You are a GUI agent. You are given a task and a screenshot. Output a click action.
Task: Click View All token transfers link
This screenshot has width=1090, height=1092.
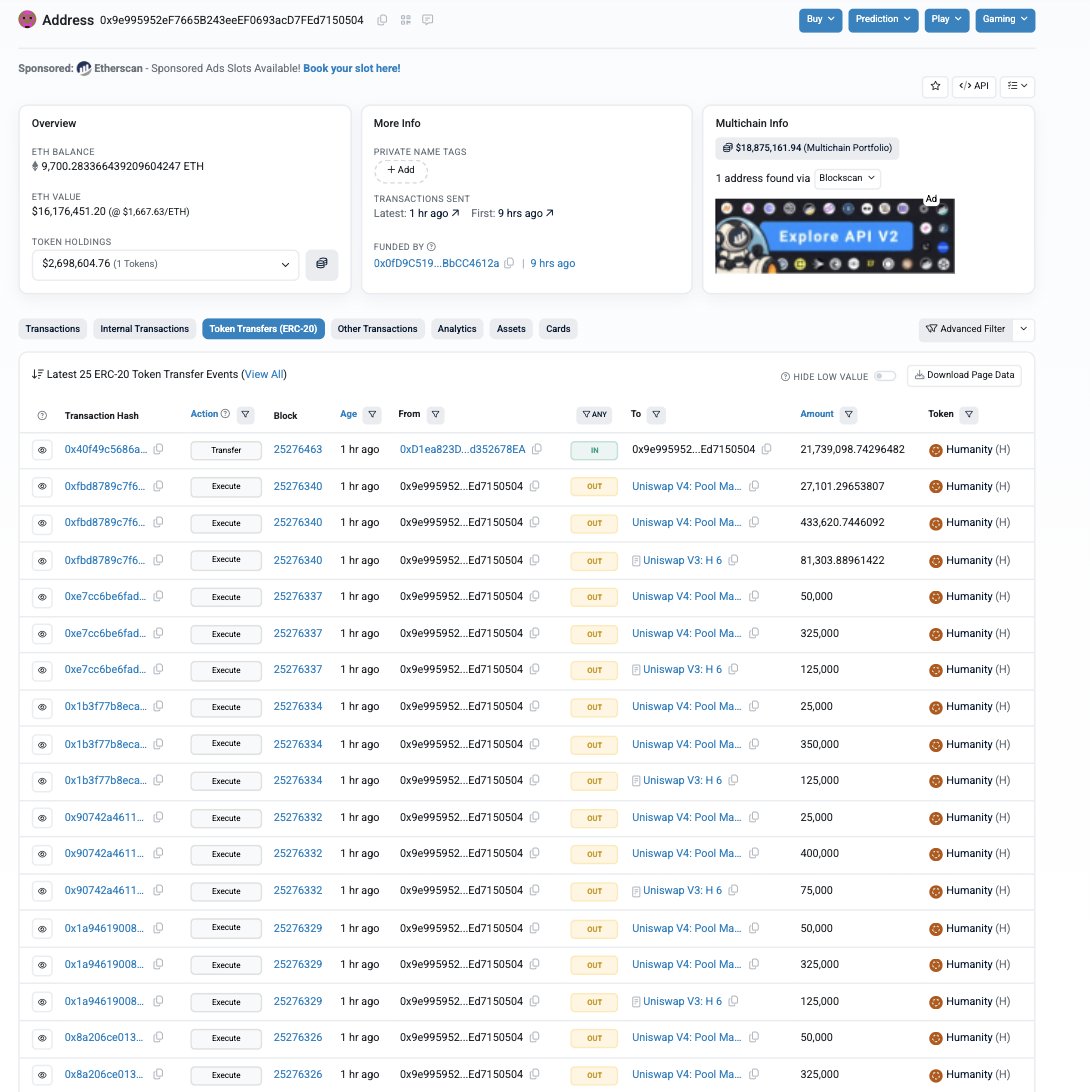pyautogui.click(x=265, y=375)
